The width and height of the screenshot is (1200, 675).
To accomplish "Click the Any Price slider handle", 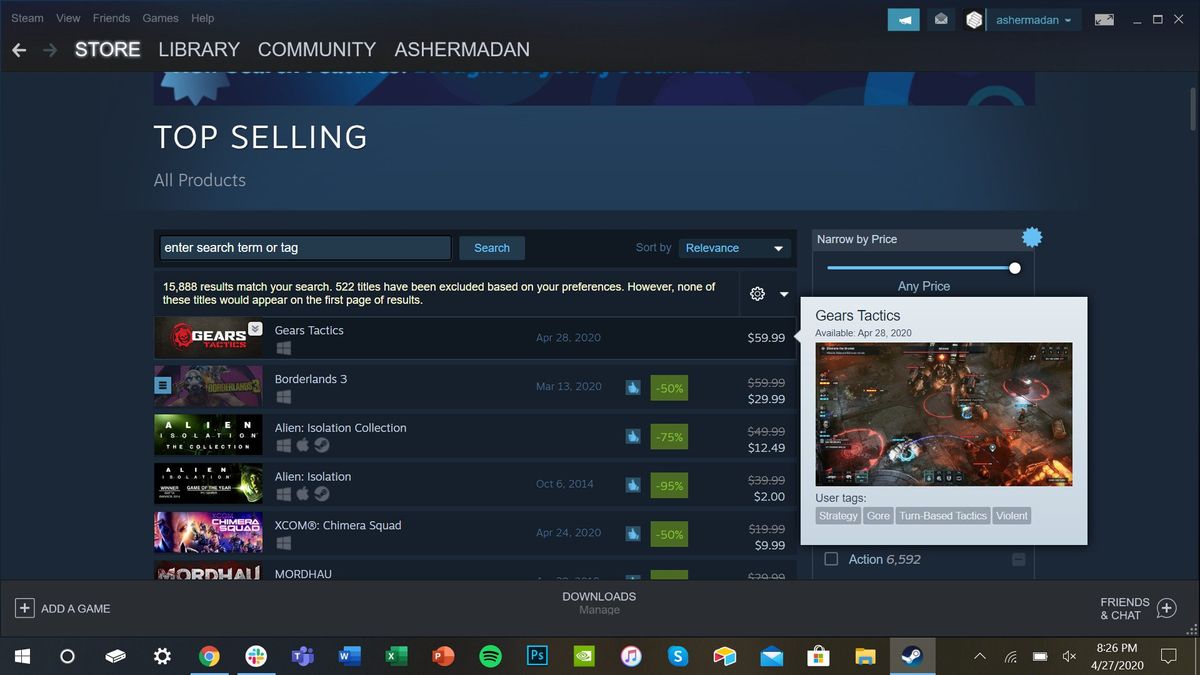I will pos(1014,268).
